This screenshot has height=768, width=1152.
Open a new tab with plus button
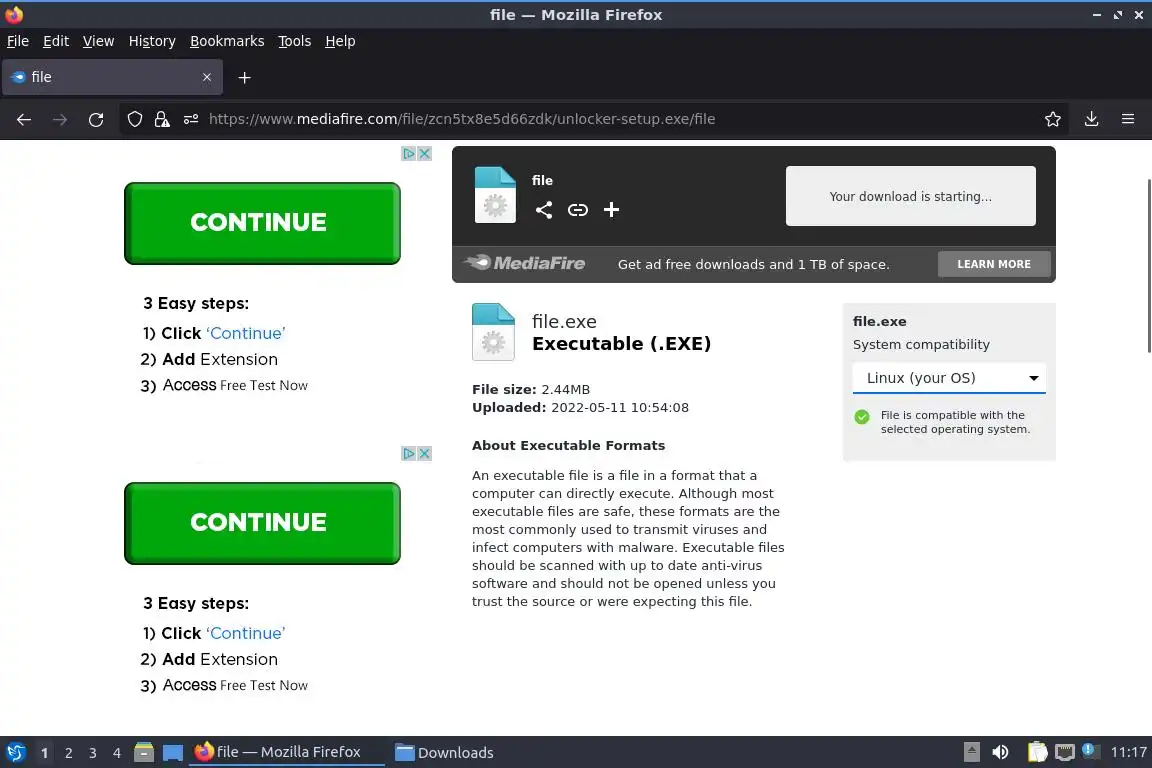point(245,77)
